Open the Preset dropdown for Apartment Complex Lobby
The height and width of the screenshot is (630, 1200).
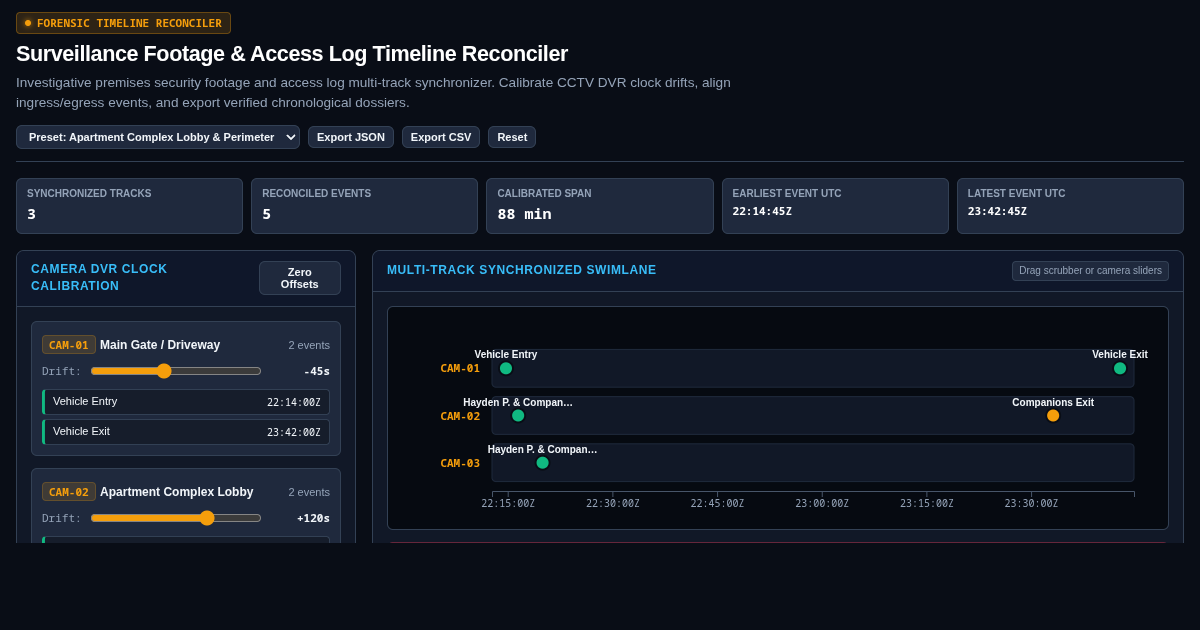(158, 137)
